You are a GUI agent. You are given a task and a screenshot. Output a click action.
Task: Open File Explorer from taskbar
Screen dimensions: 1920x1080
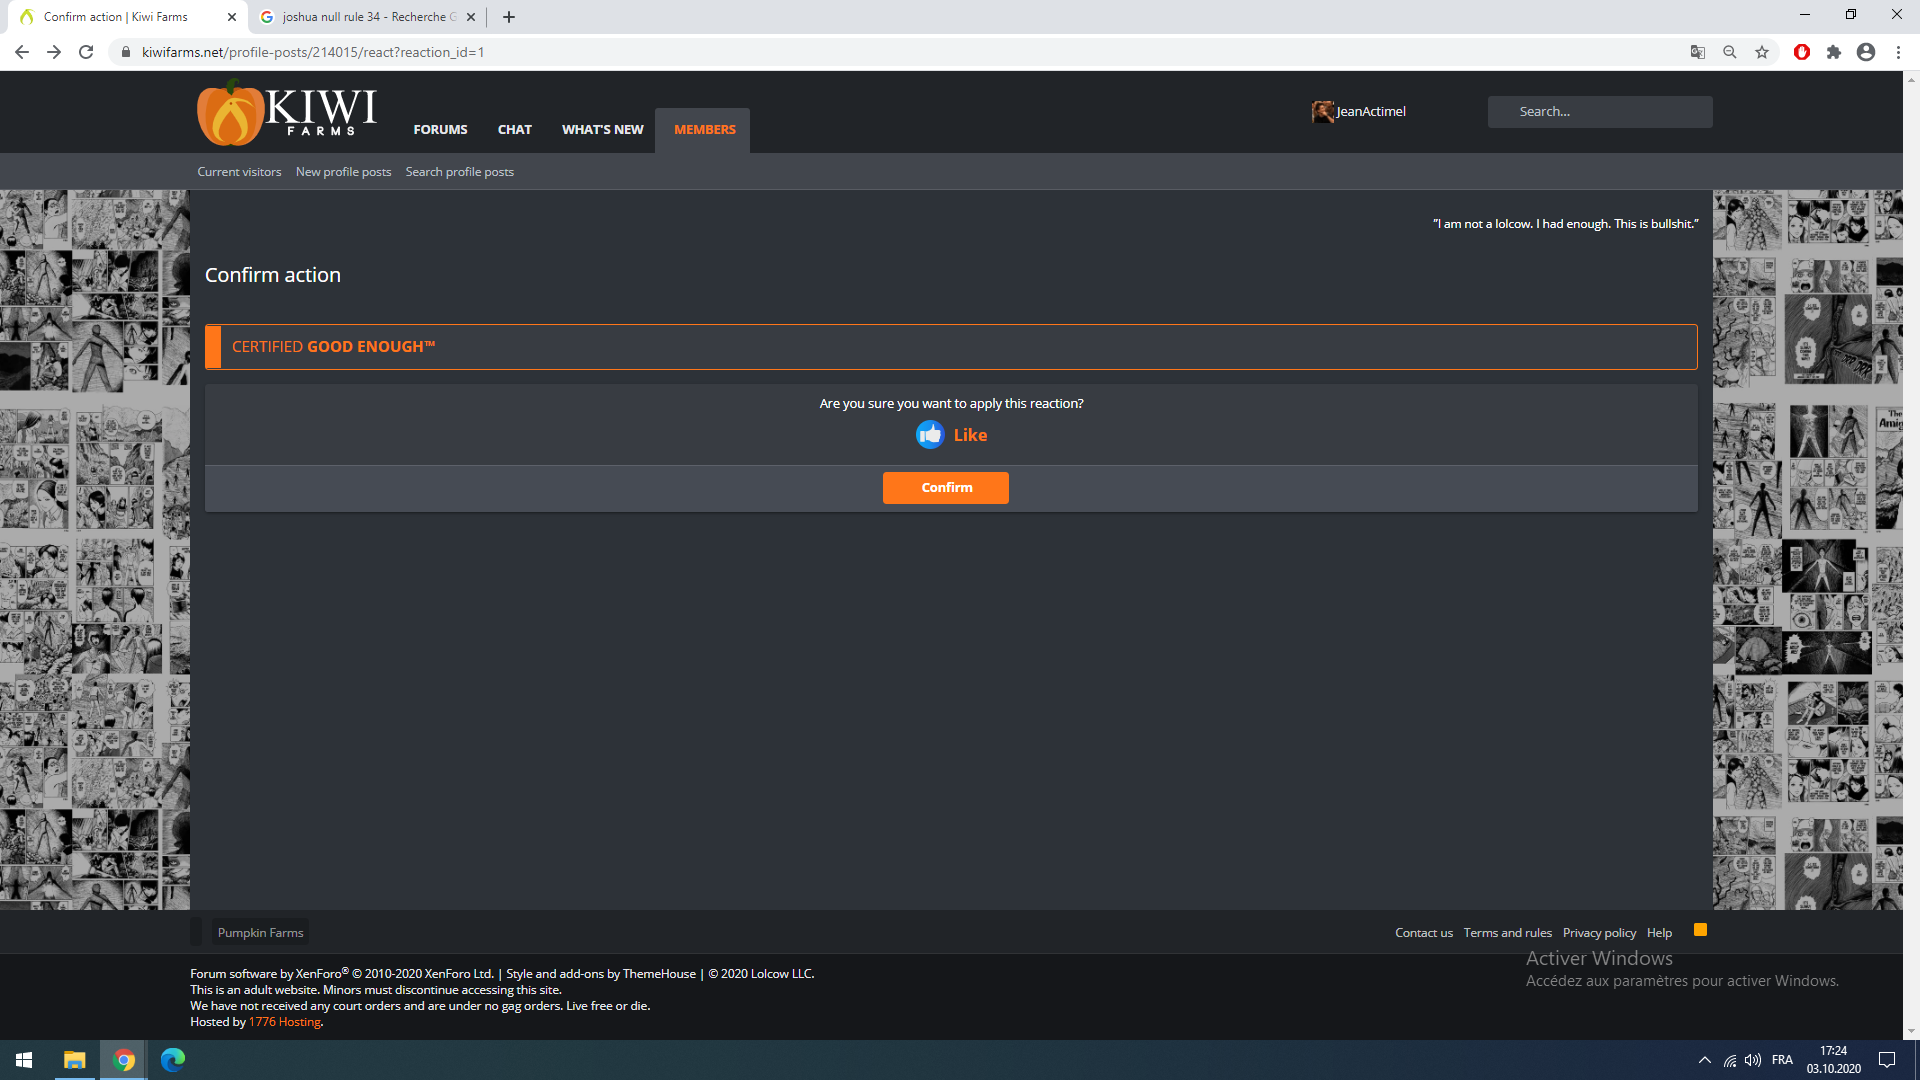[x=75, y=1060]
